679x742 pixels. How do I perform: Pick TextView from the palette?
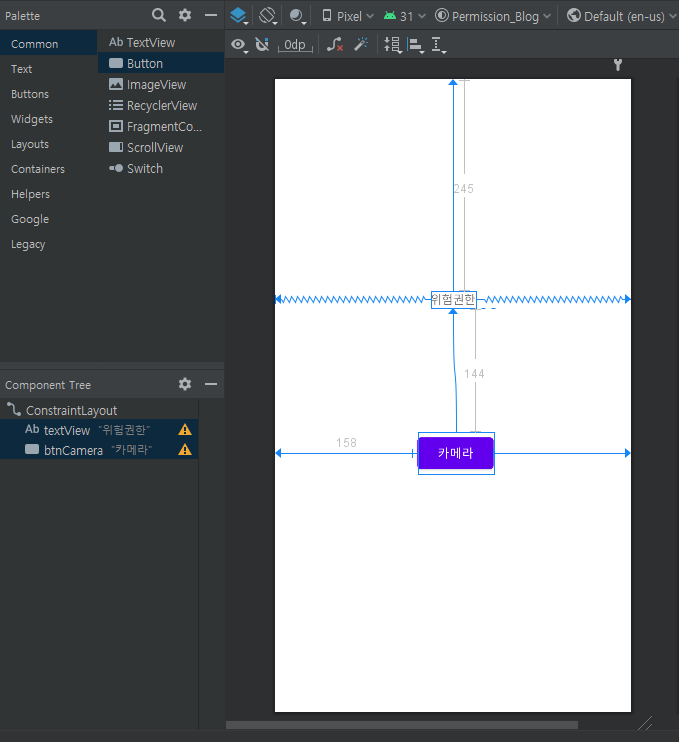coord(161,43)
